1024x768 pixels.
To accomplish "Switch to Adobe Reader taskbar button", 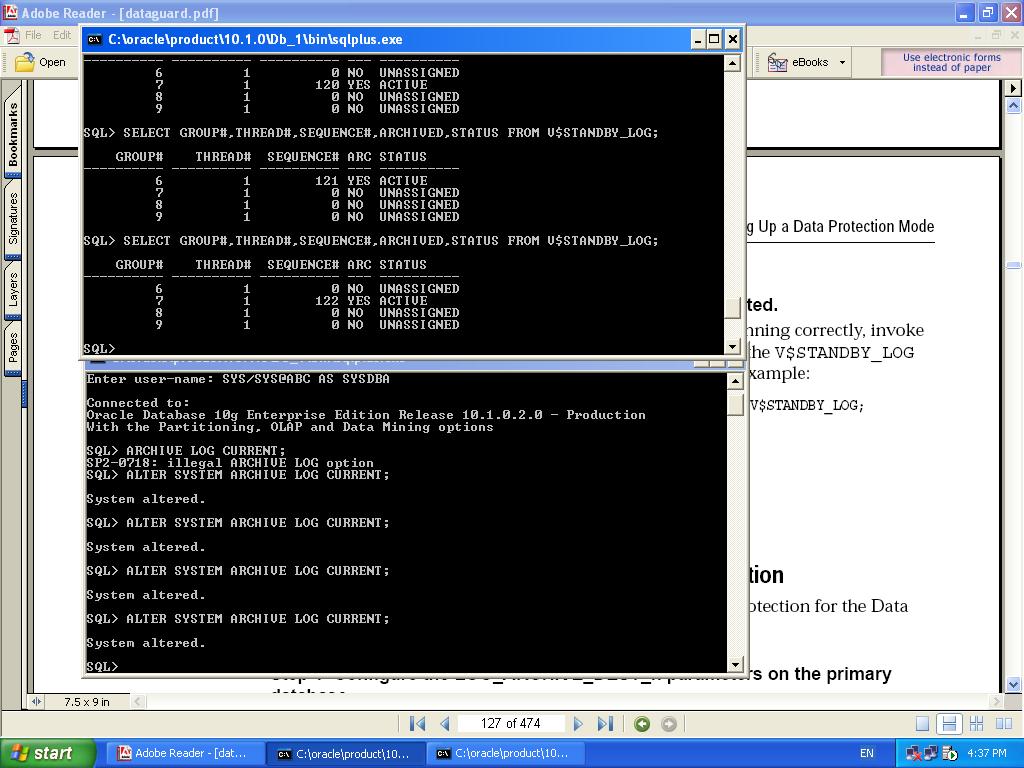I will (x=183, y=753).
